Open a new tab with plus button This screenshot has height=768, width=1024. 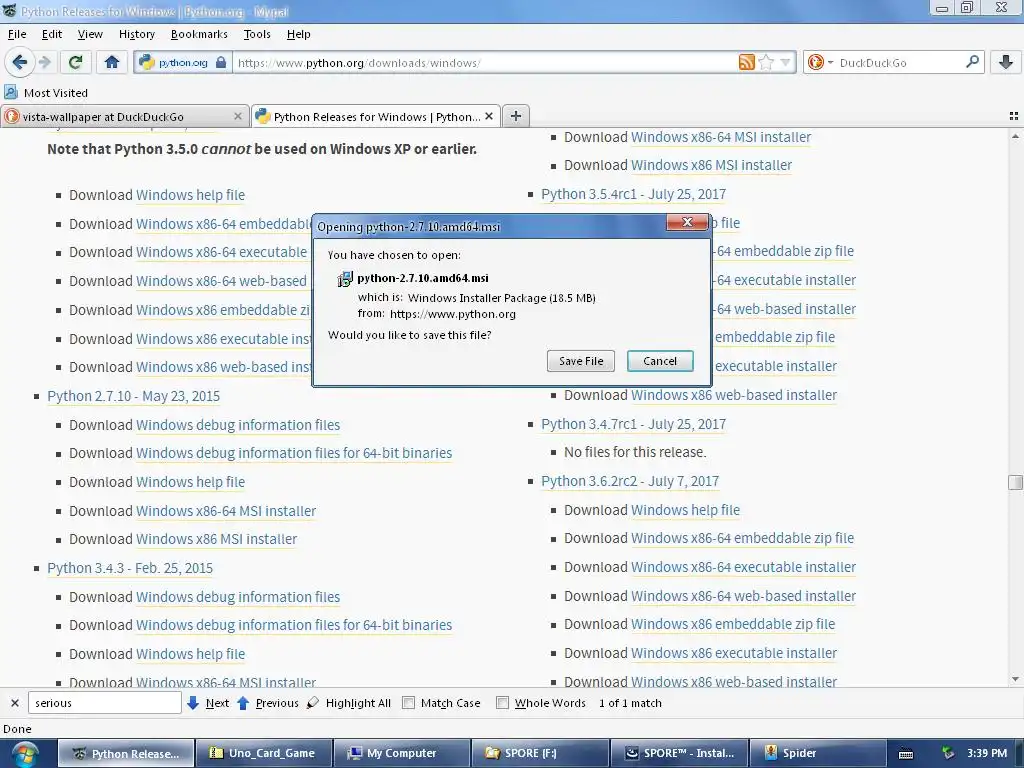point(516,116)
